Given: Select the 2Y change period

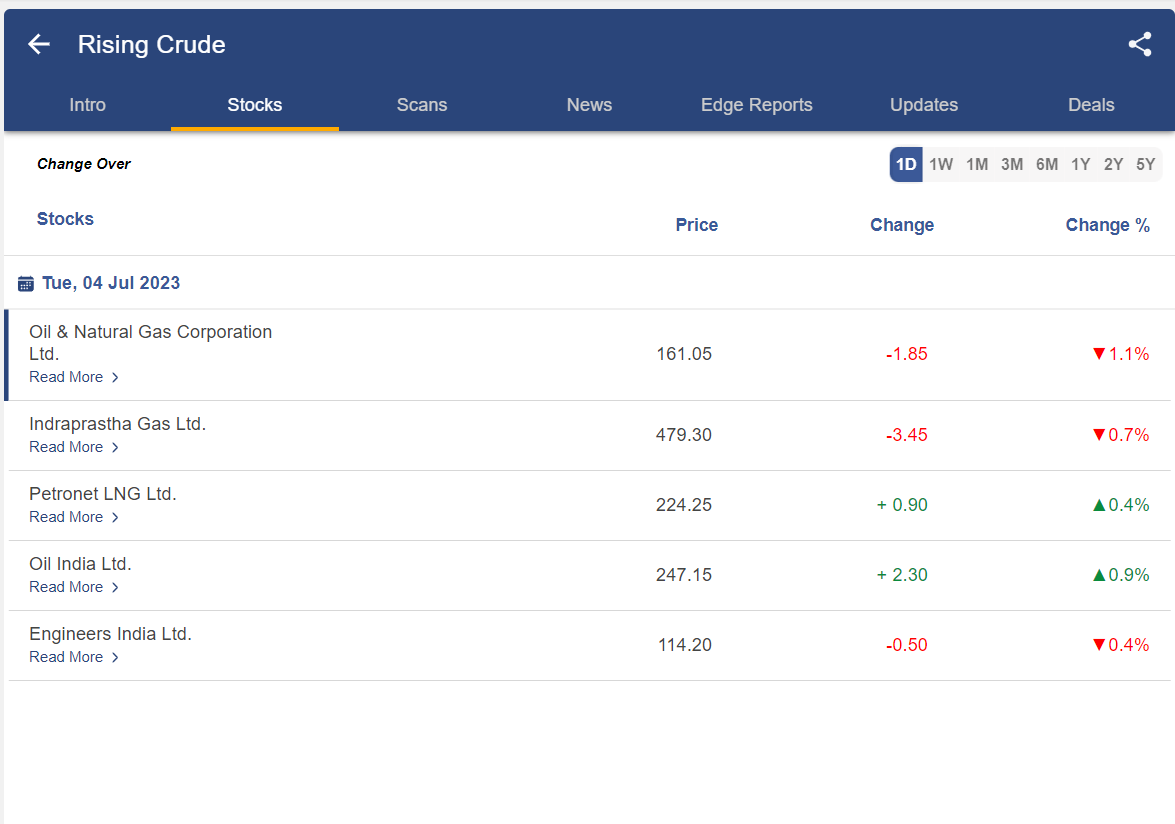Looking at the screenshot, I should click(1114, 164).
